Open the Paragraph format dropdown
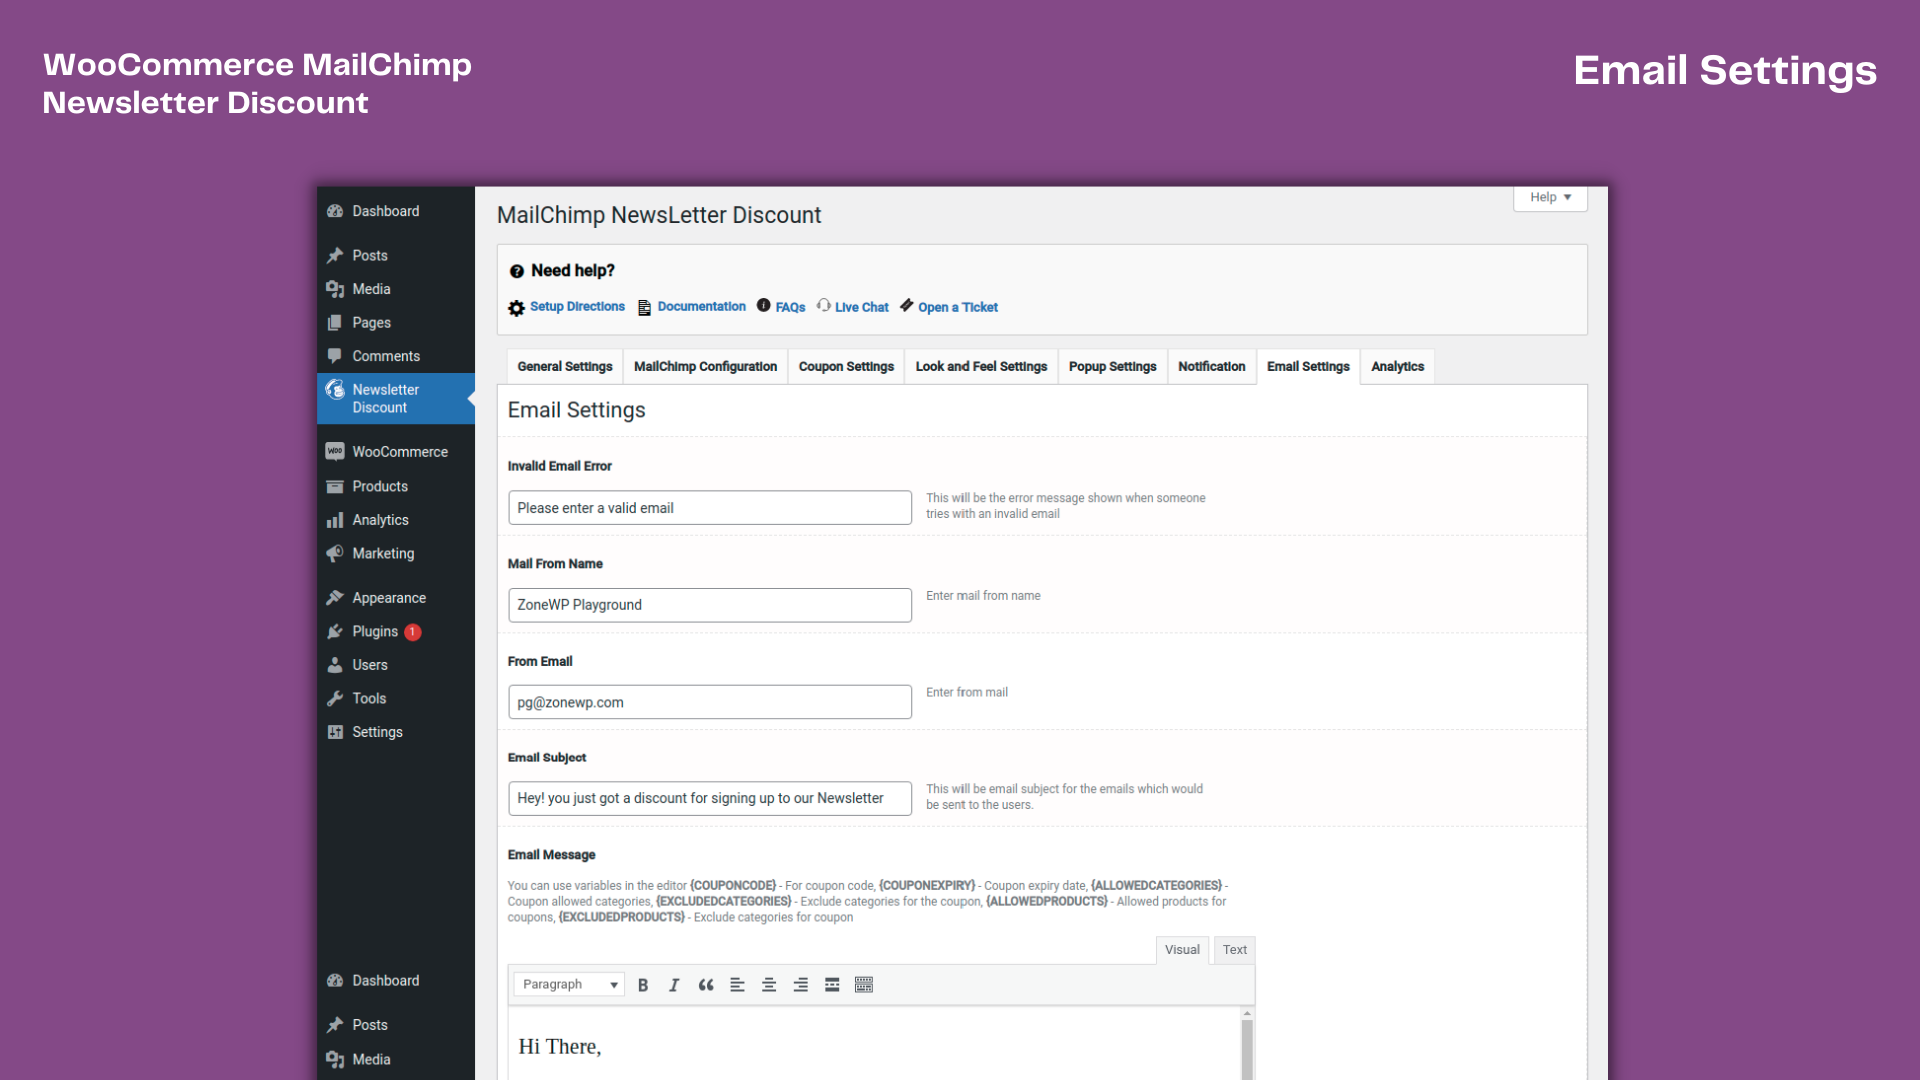The height and width of the screenshot is (1080, 1920). pos(569,985)
